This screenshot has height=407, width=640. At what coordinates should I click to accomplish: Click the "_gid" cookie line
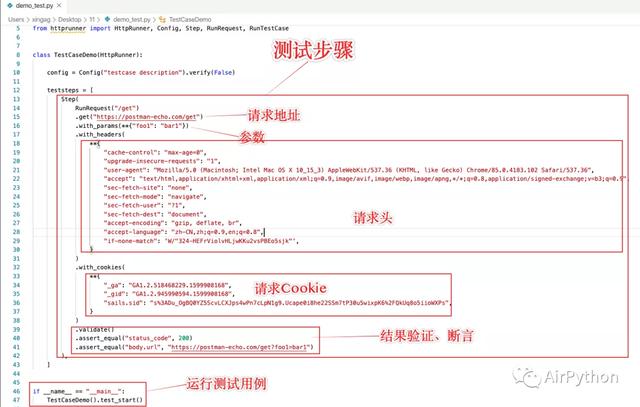(169, 294)
